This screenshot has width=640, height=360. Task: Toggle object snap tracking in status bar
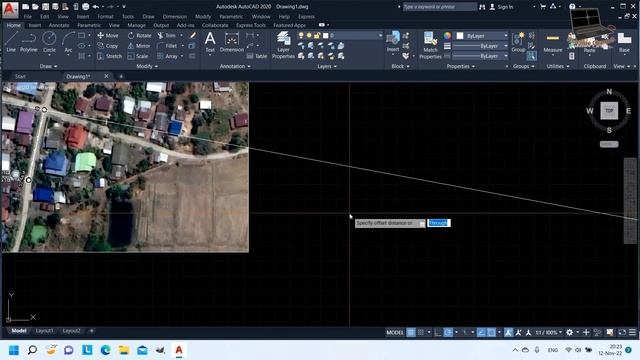tap(482, 333)
